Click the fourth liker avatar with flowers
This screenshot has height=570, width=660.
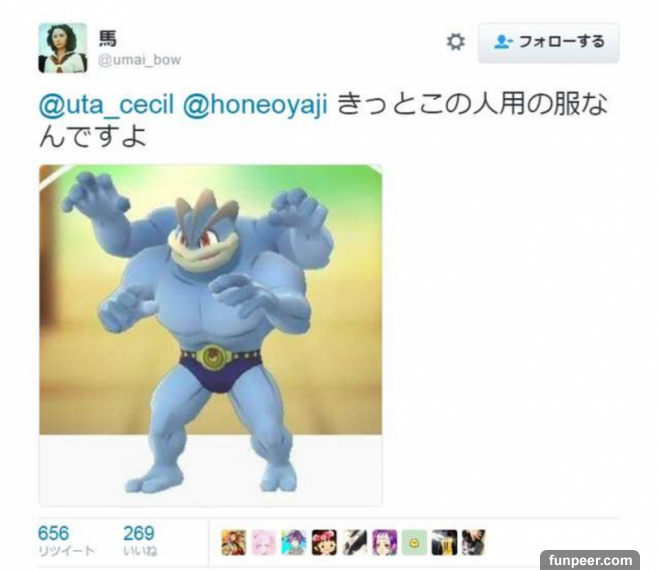324,542
